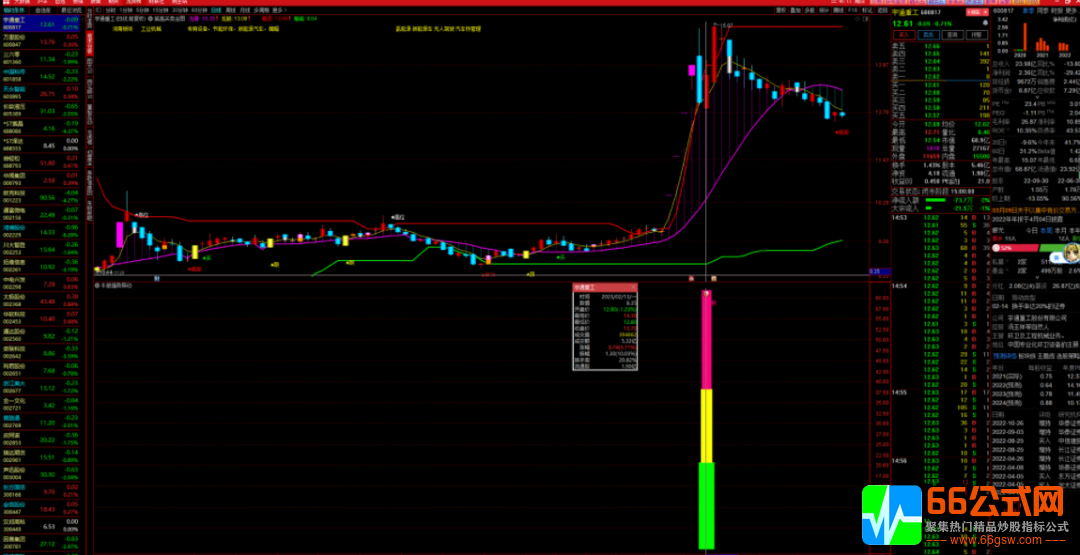Click the 工业机械 sector label
1080x555 pixels.
click(152, 29)
